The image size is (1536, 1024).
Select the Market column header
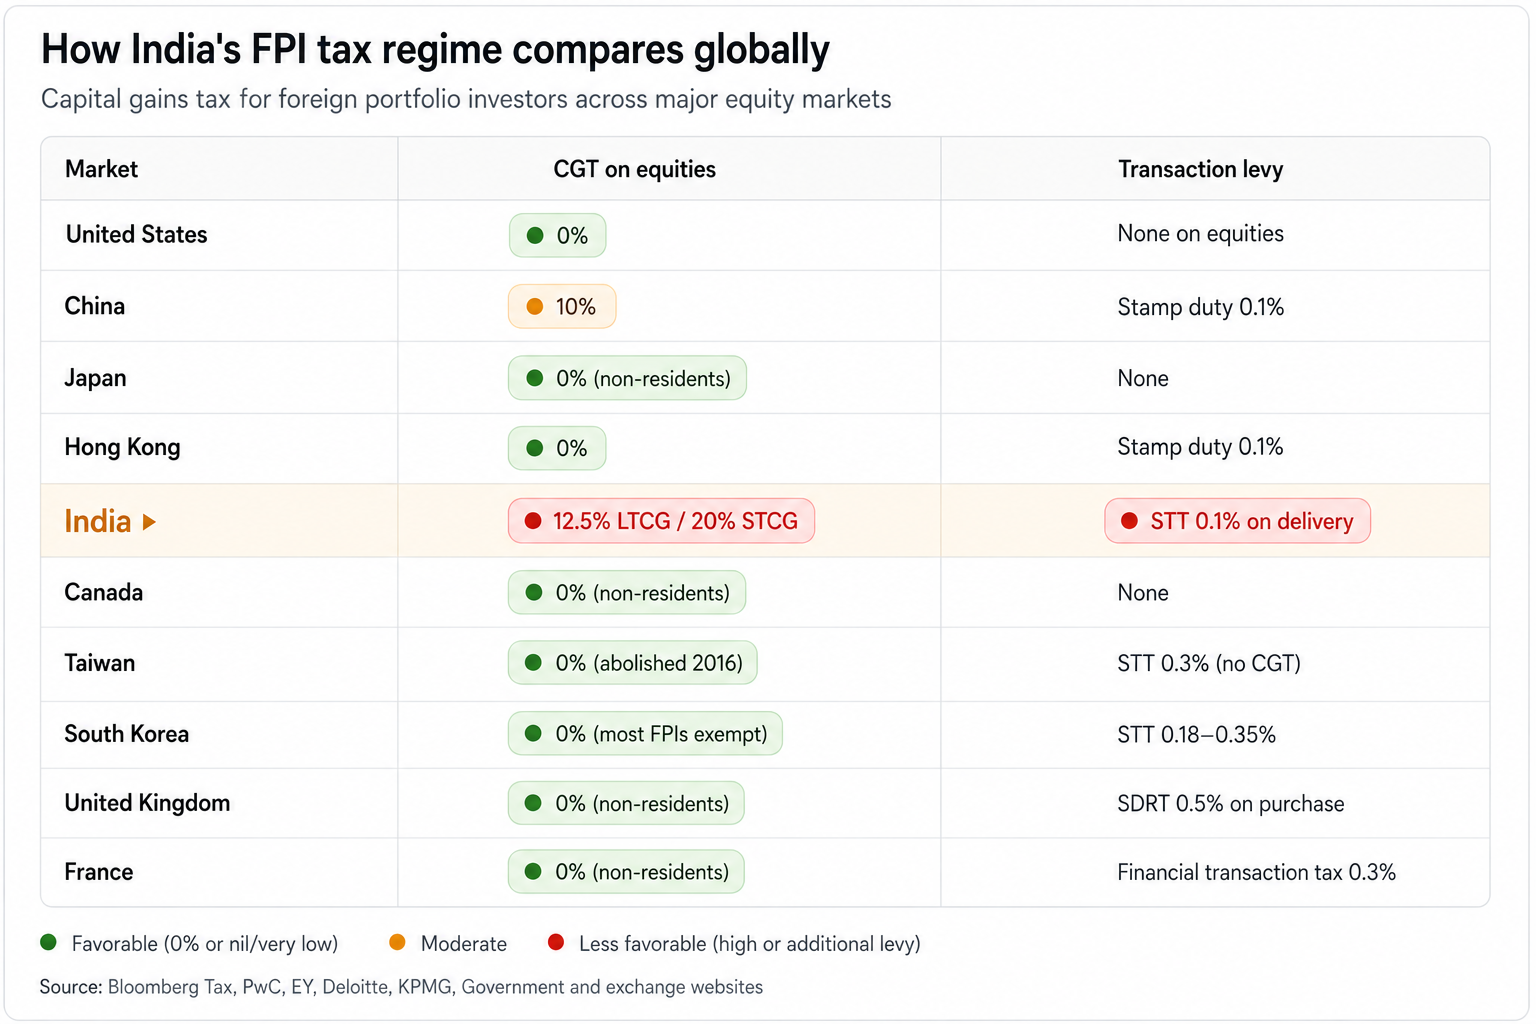(x=101, y=169)
